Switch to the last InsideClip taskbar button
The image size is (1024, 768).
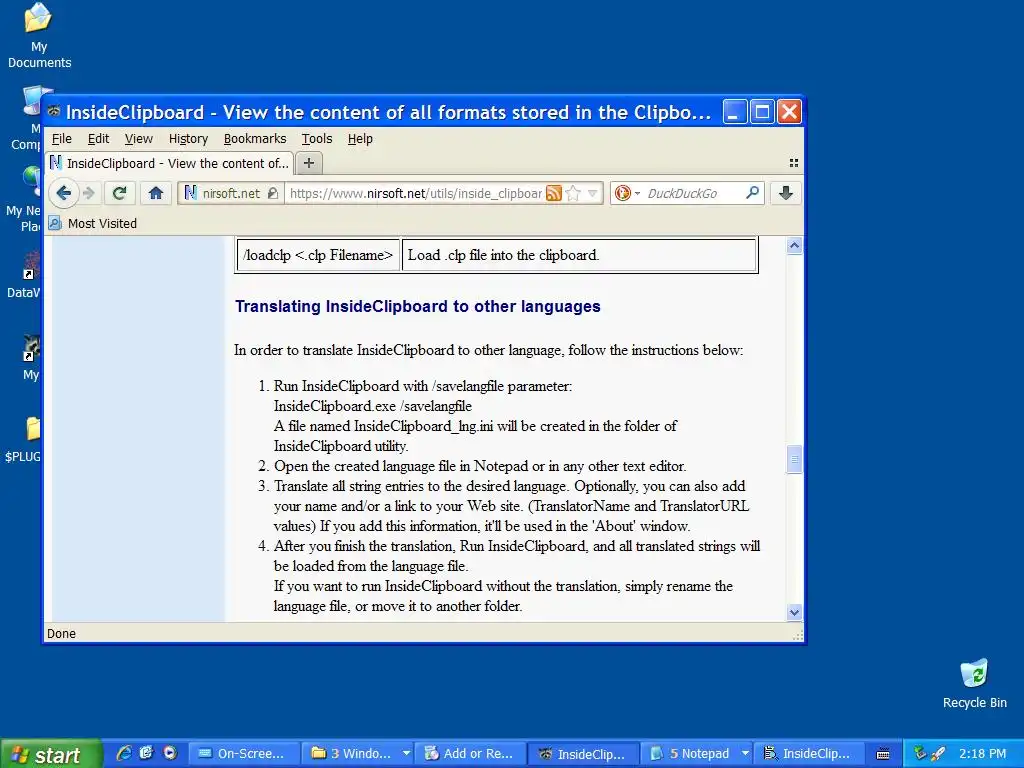pos(810,754)
